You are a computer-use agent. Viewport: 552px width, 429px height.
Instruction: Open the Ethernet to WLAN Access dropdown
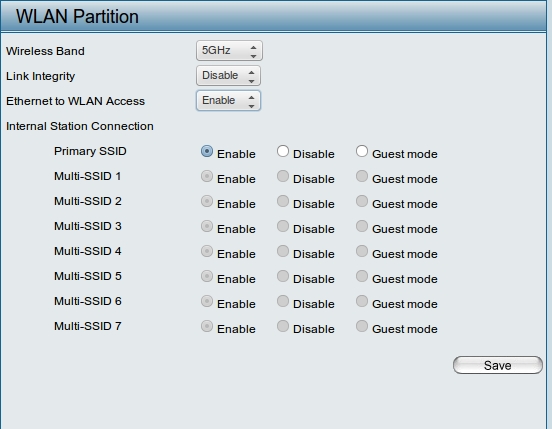228,100
